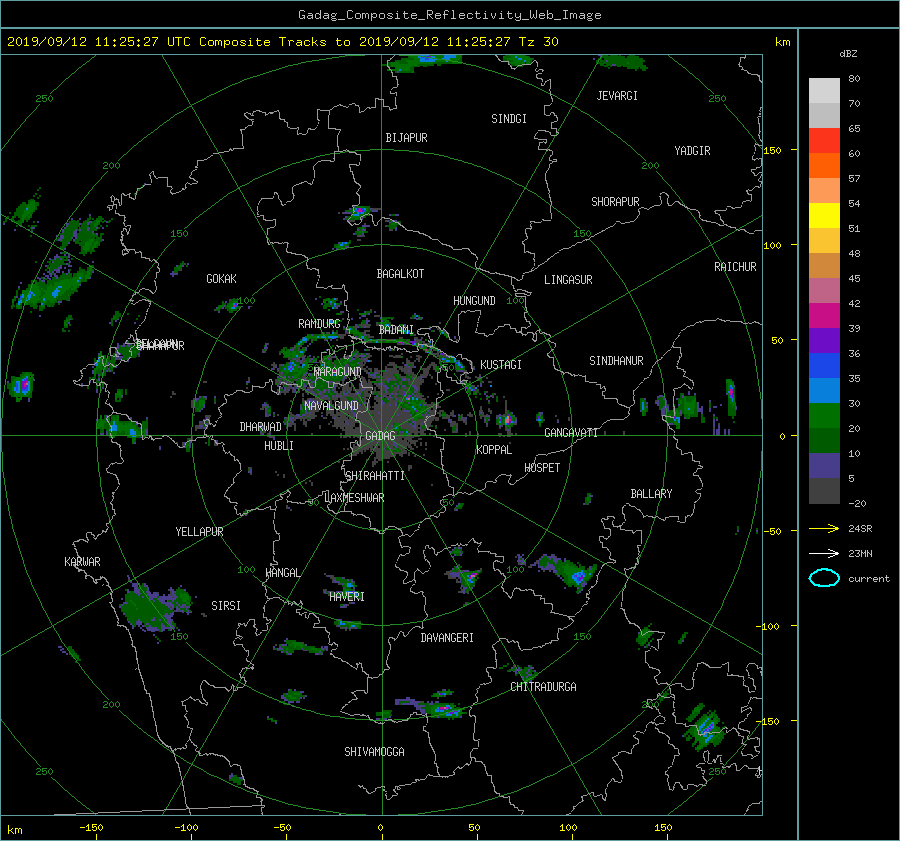
Task: Click the -150 tick on bottom axis
Action: coord(91,828)
